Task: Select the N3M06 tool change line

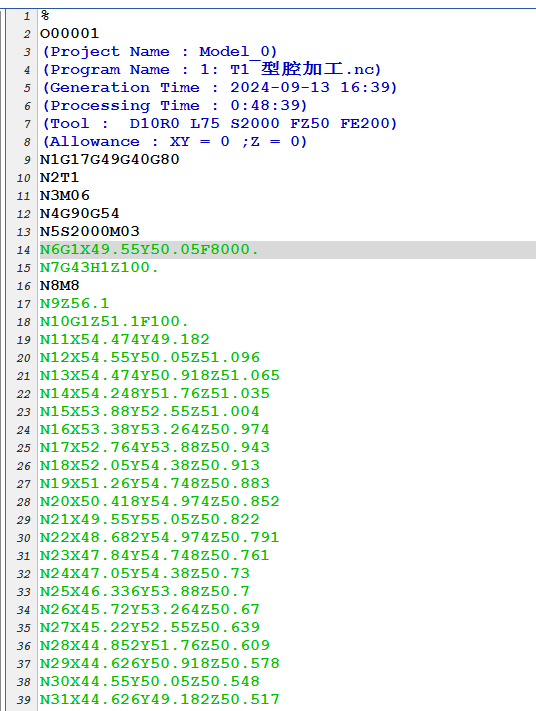Action: click(x=64, y=195)
